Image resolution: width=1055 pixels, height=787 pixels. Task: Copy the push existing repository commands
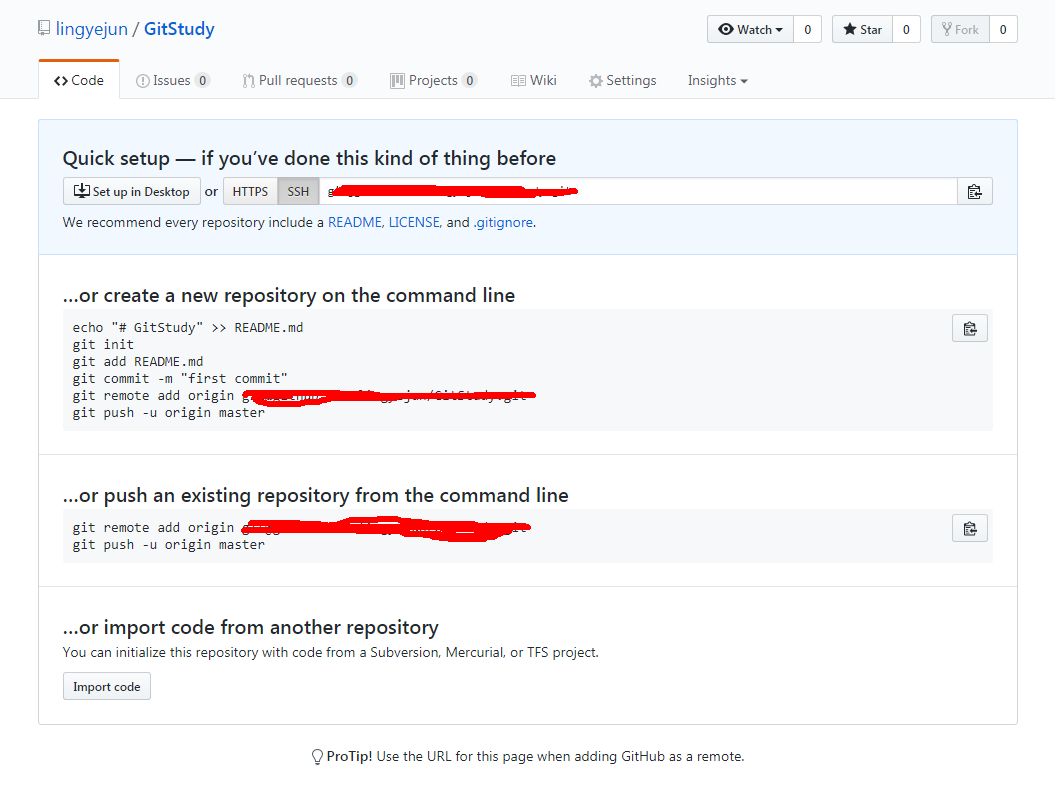(970, 528)
